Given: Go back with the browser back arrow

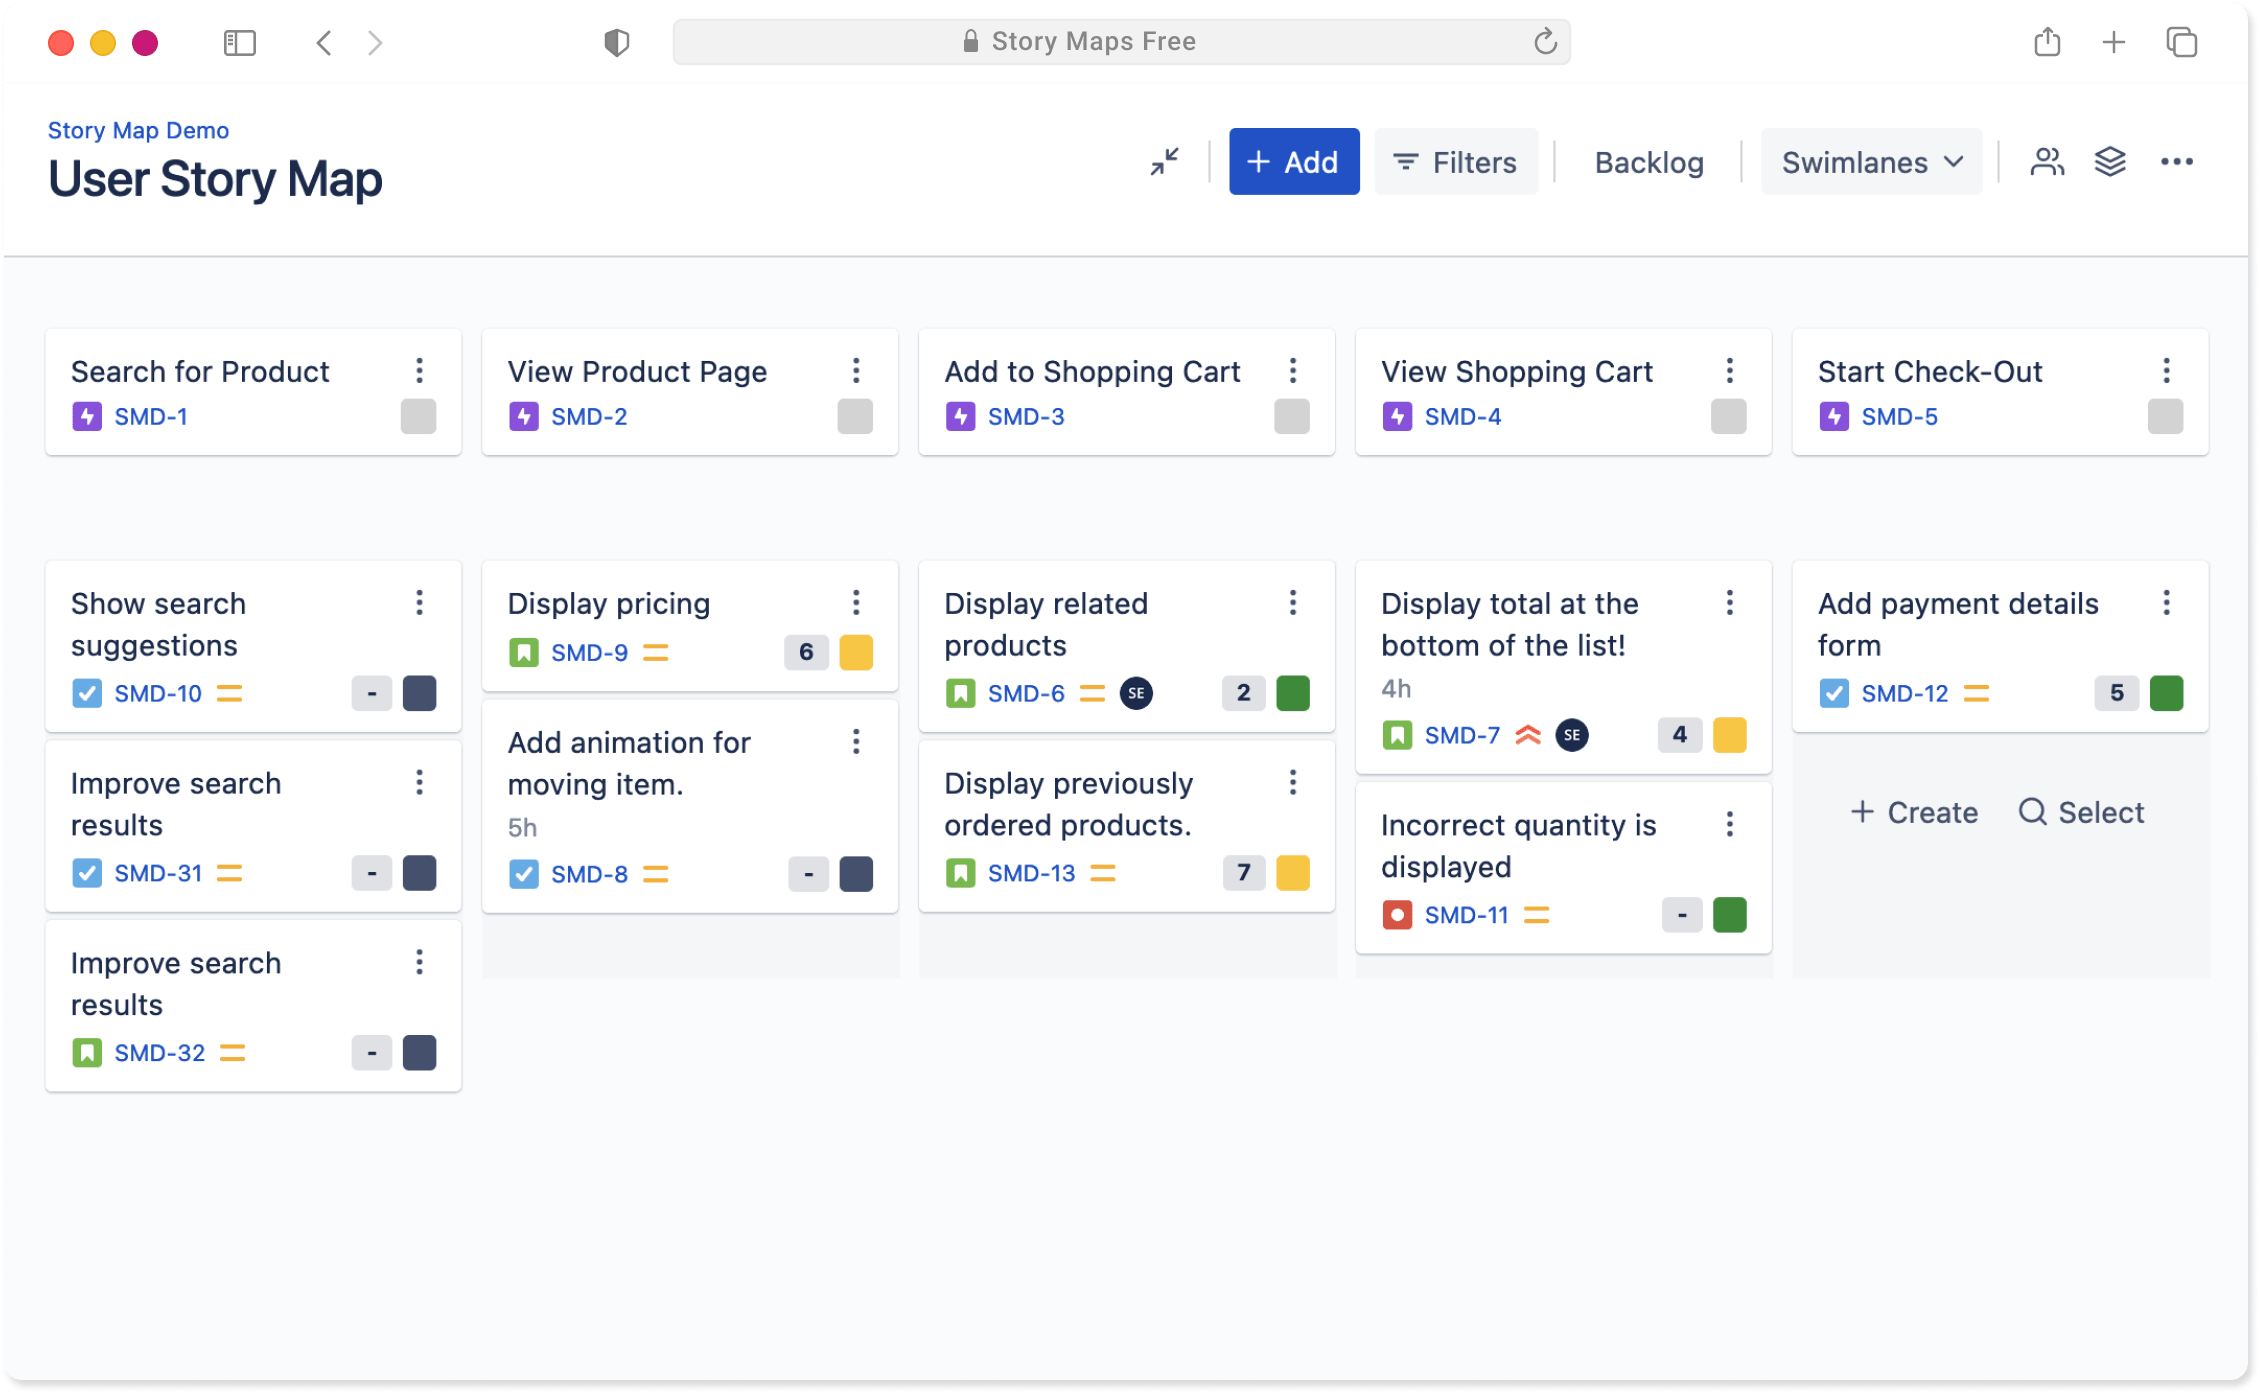Looking at the screenshot, I should 324,42.
